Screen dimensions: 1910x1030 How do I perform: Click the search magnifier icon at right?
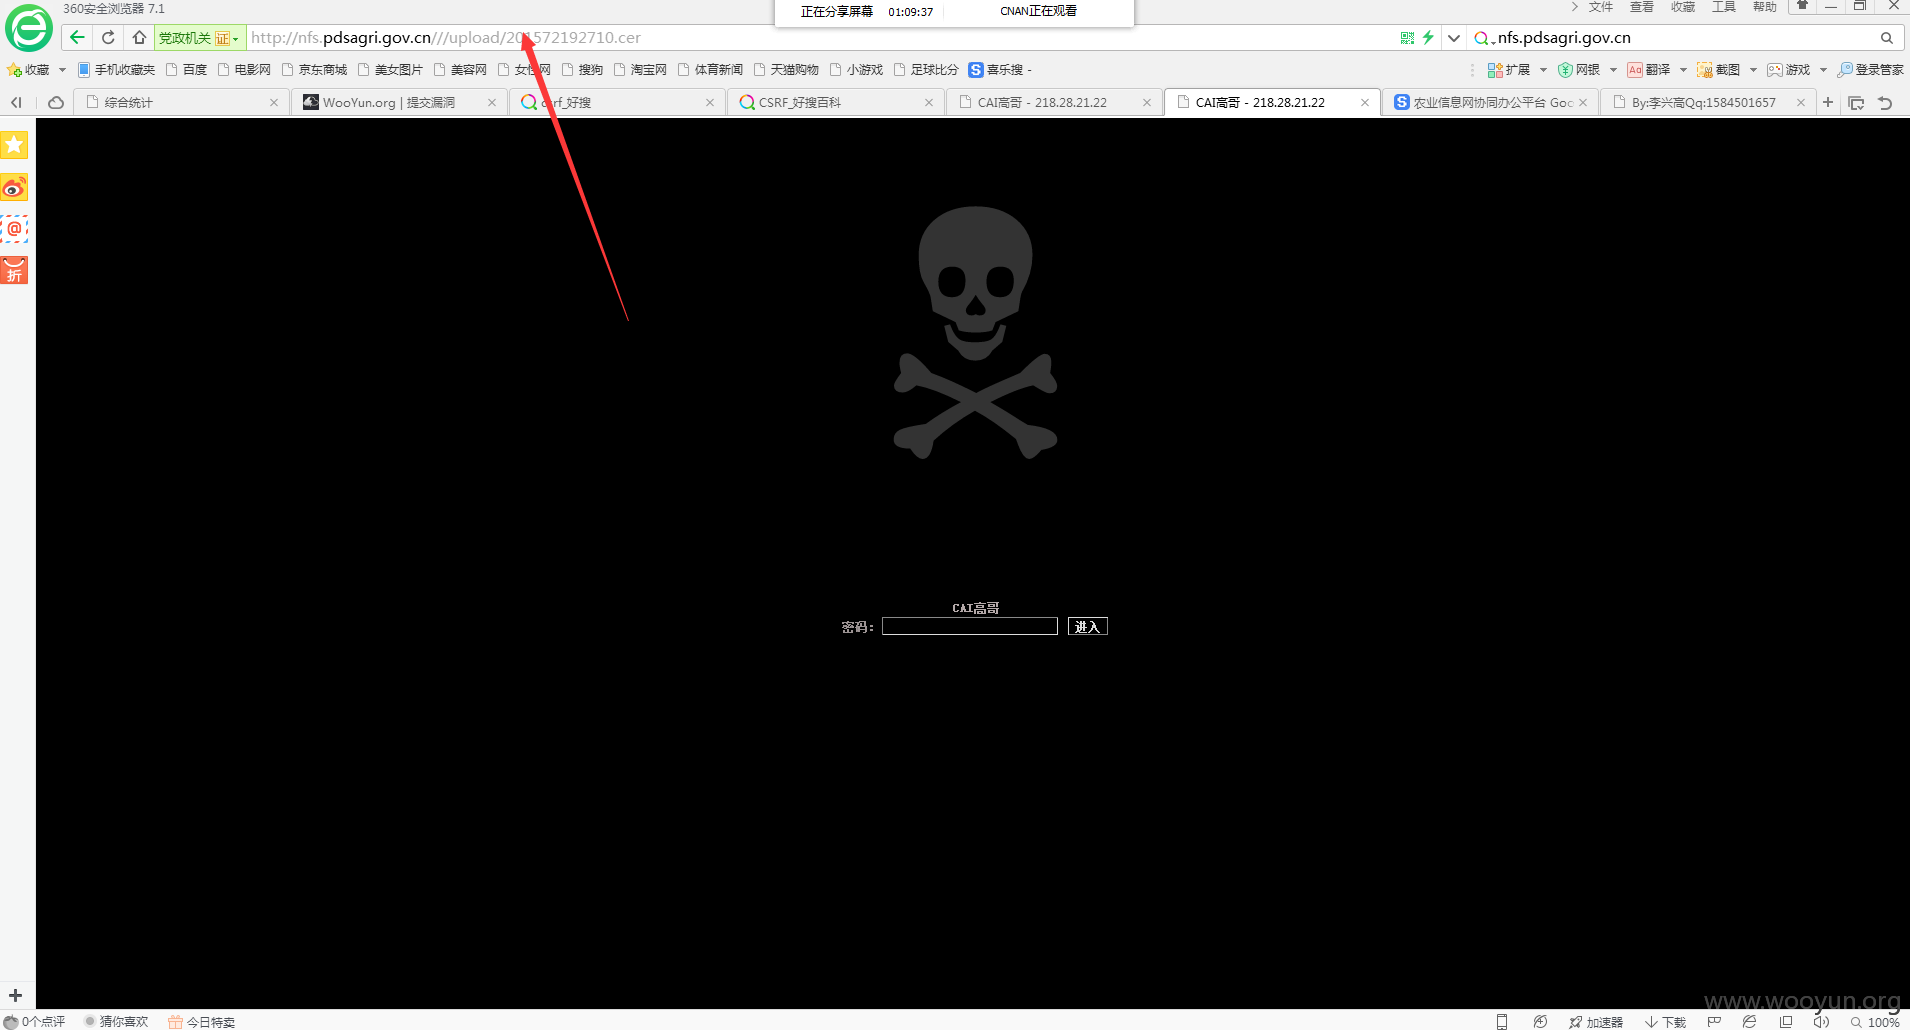[1886, 38]
